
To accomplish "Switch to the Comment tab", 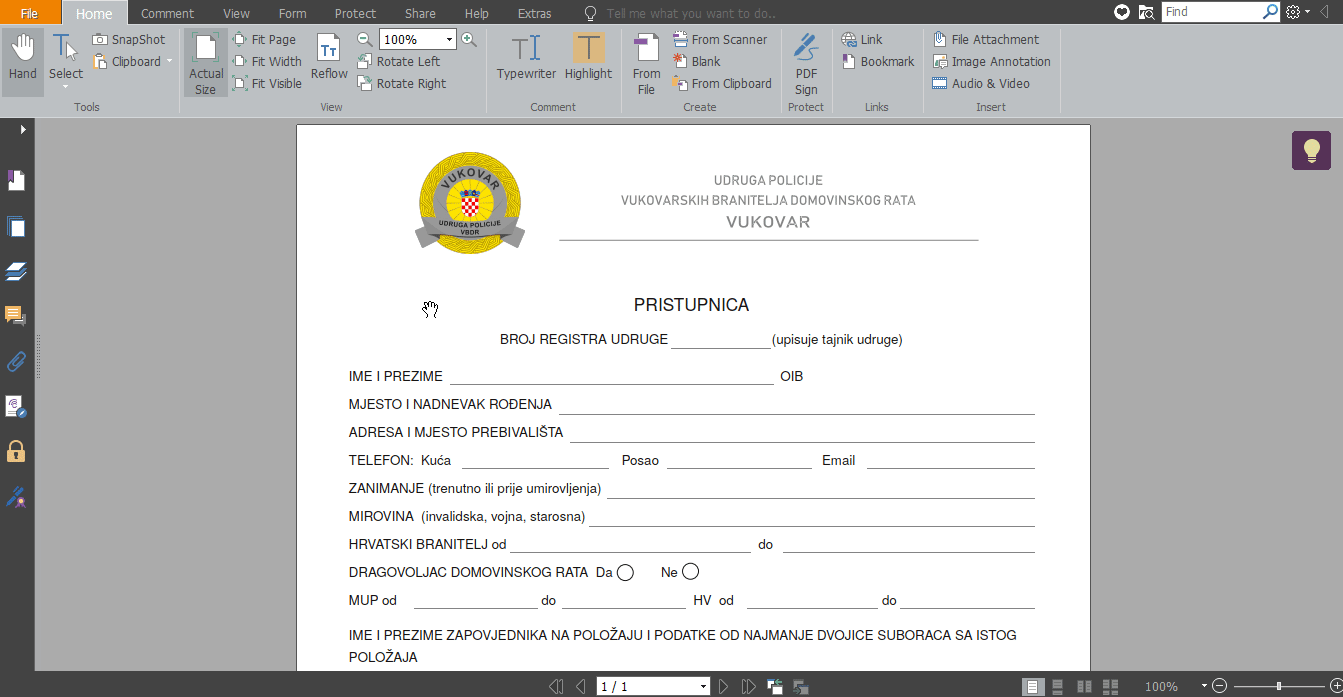I will 166,14.
